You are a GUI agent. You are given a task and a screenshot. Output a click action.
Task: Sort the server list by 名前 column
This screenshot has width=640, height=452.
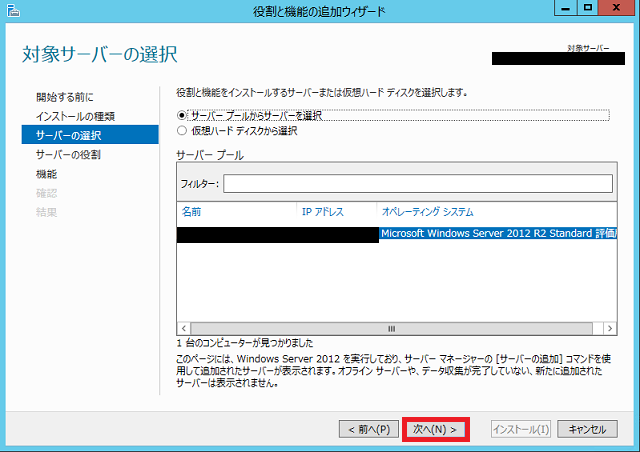(x=192, y=212)
